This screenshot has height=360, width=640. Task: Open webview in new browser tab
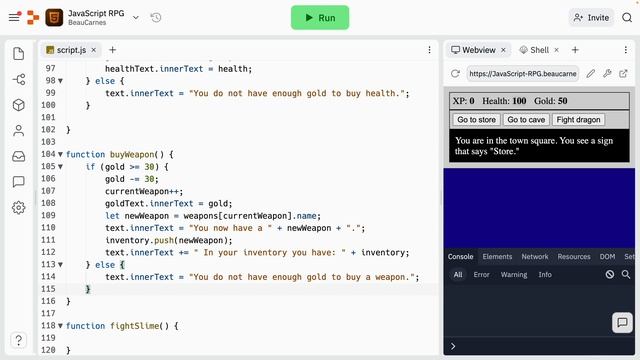(x=623, y=73)
